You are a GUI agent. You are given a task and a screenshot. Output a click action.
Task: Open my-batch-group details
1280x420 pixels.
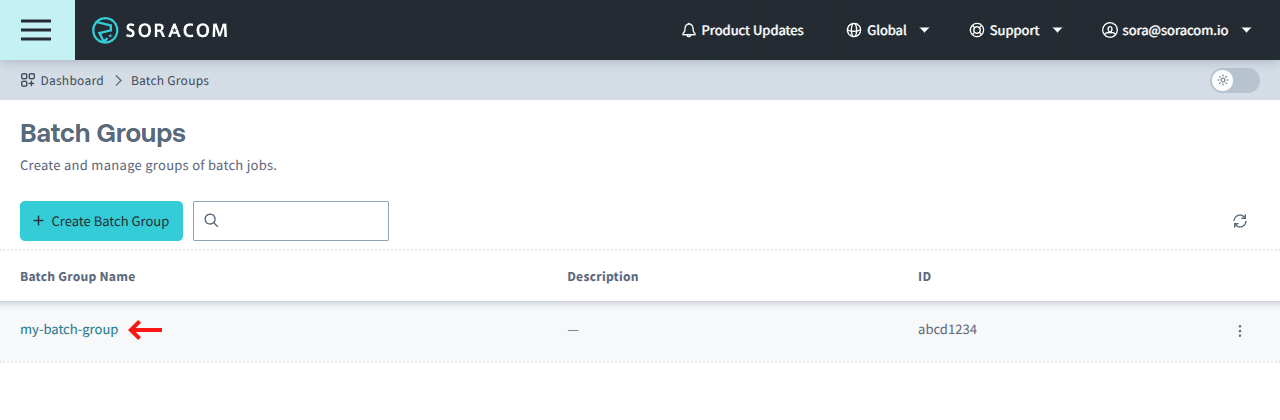click(x=69, y=329)
